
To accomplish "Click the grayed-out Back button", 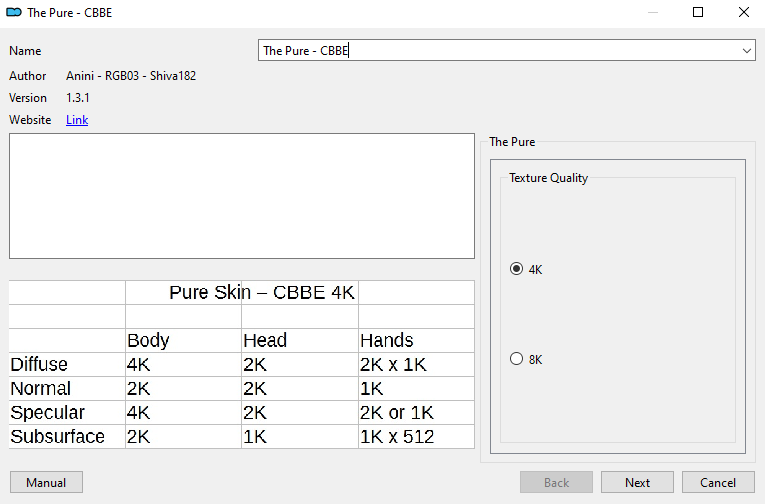I will [x=556, y=483].
